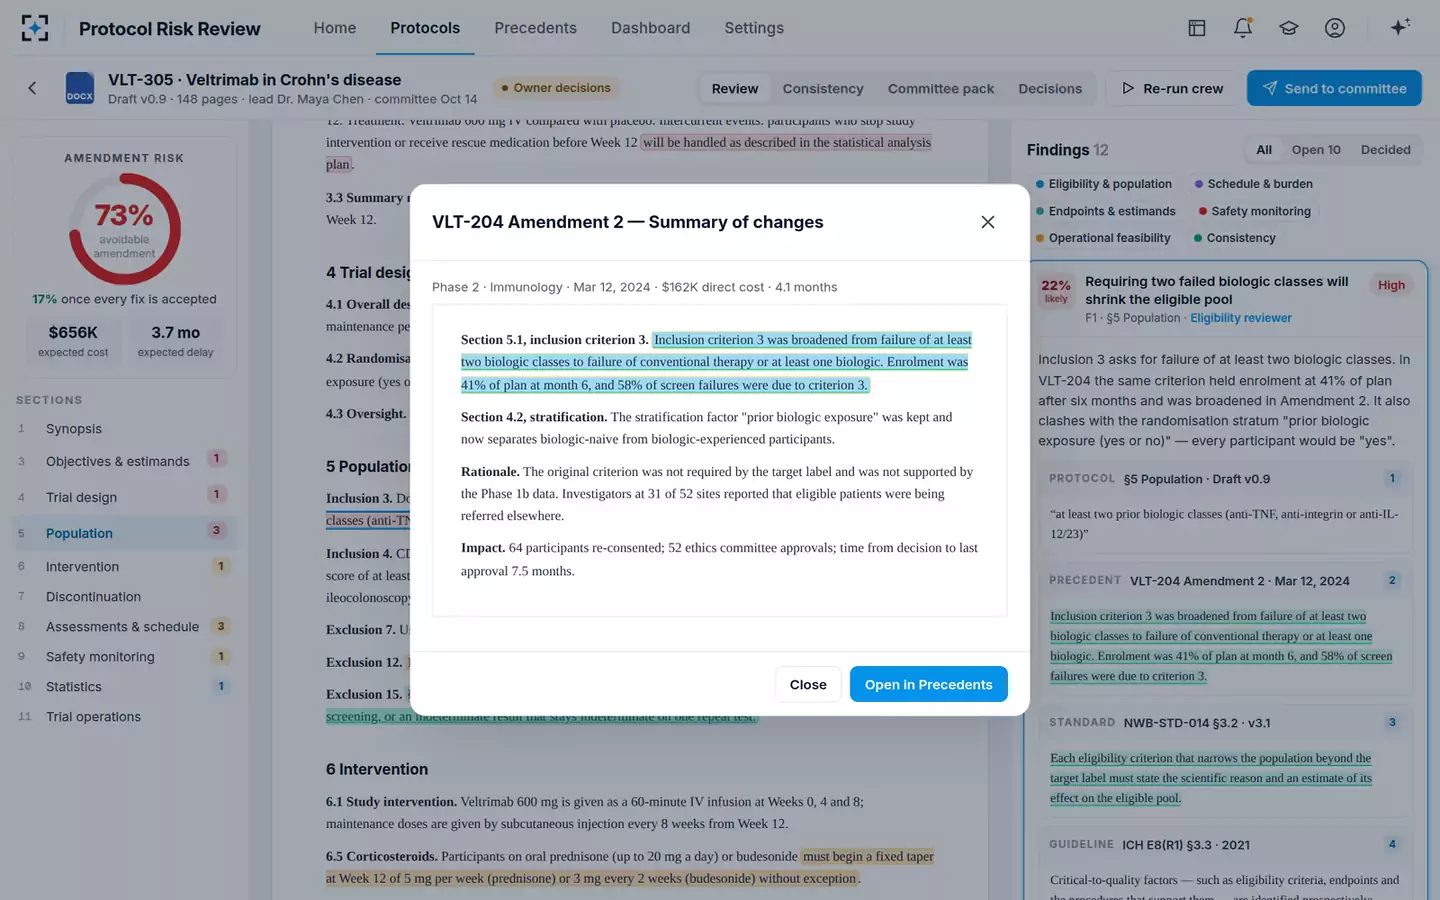This screenshot has height=900, width=1440.
Task: Go to Precedents in top navigation
Action: [535, 28]
